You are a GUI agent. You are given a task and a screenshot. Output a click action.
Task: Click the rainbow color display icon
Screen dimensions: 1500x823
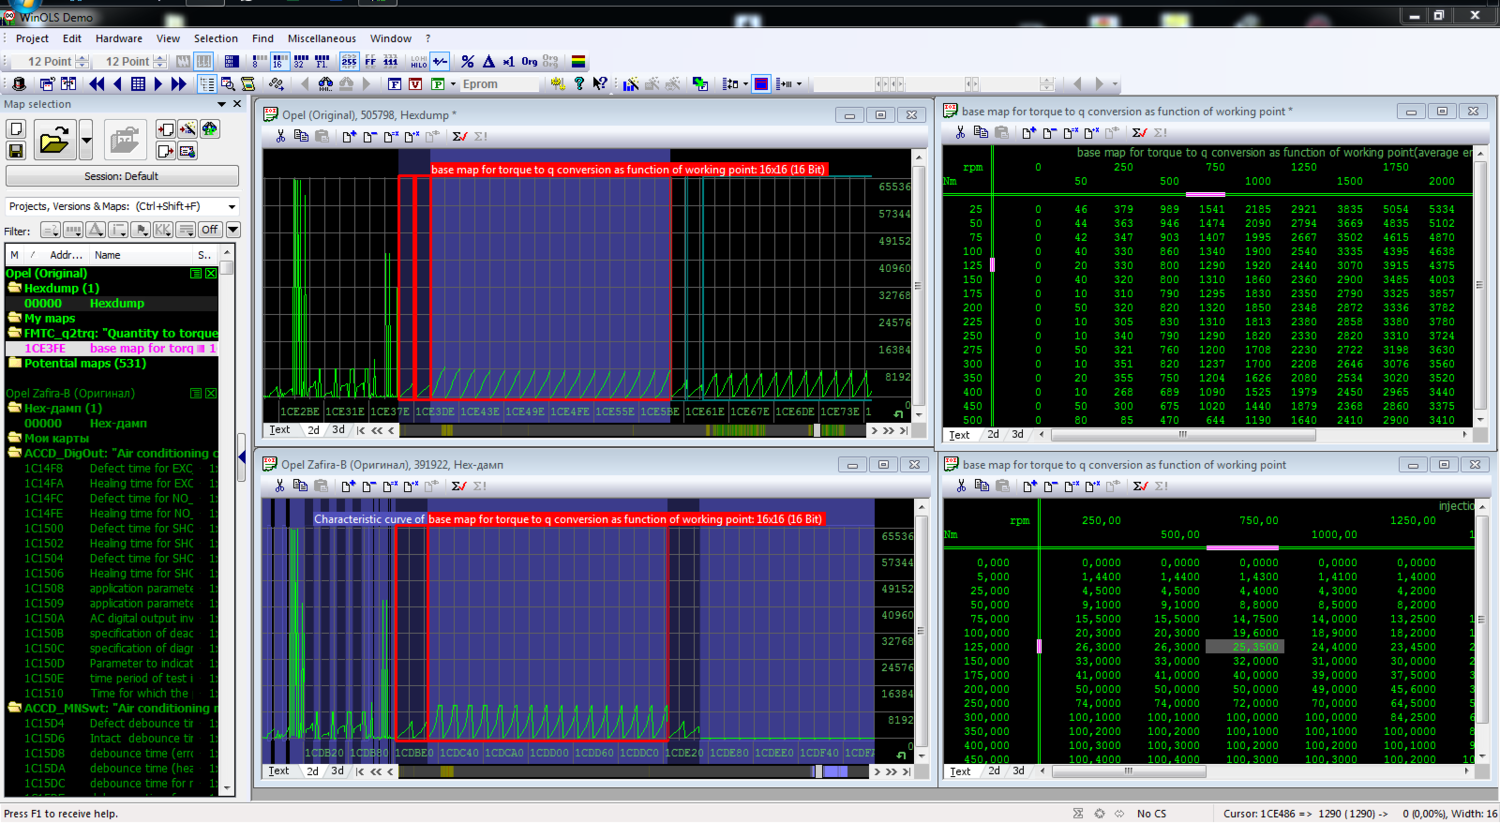pos(578,61)
